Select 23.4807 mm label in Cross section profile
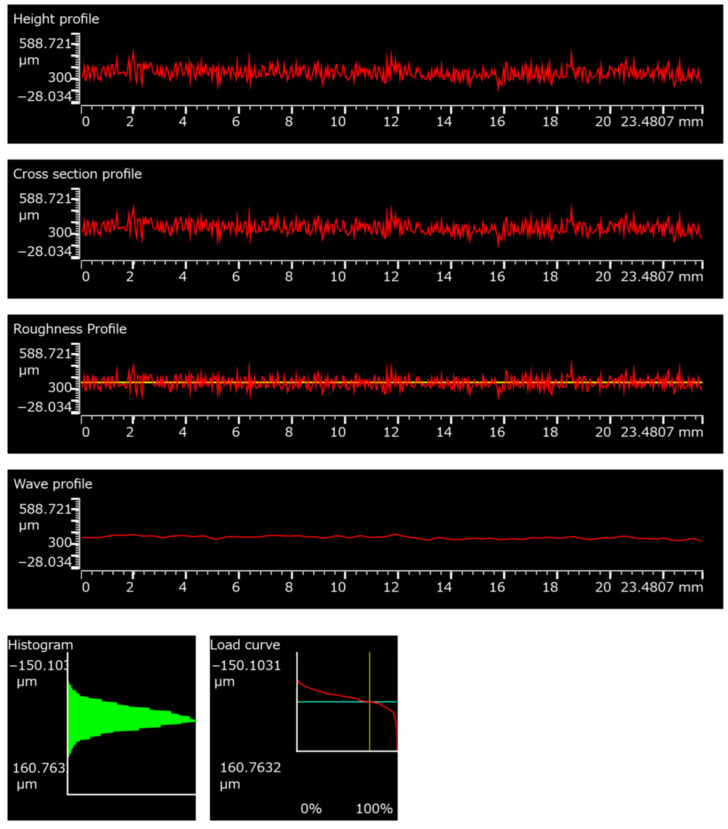This screenshot has width=728, height=829. pos(662,277)
